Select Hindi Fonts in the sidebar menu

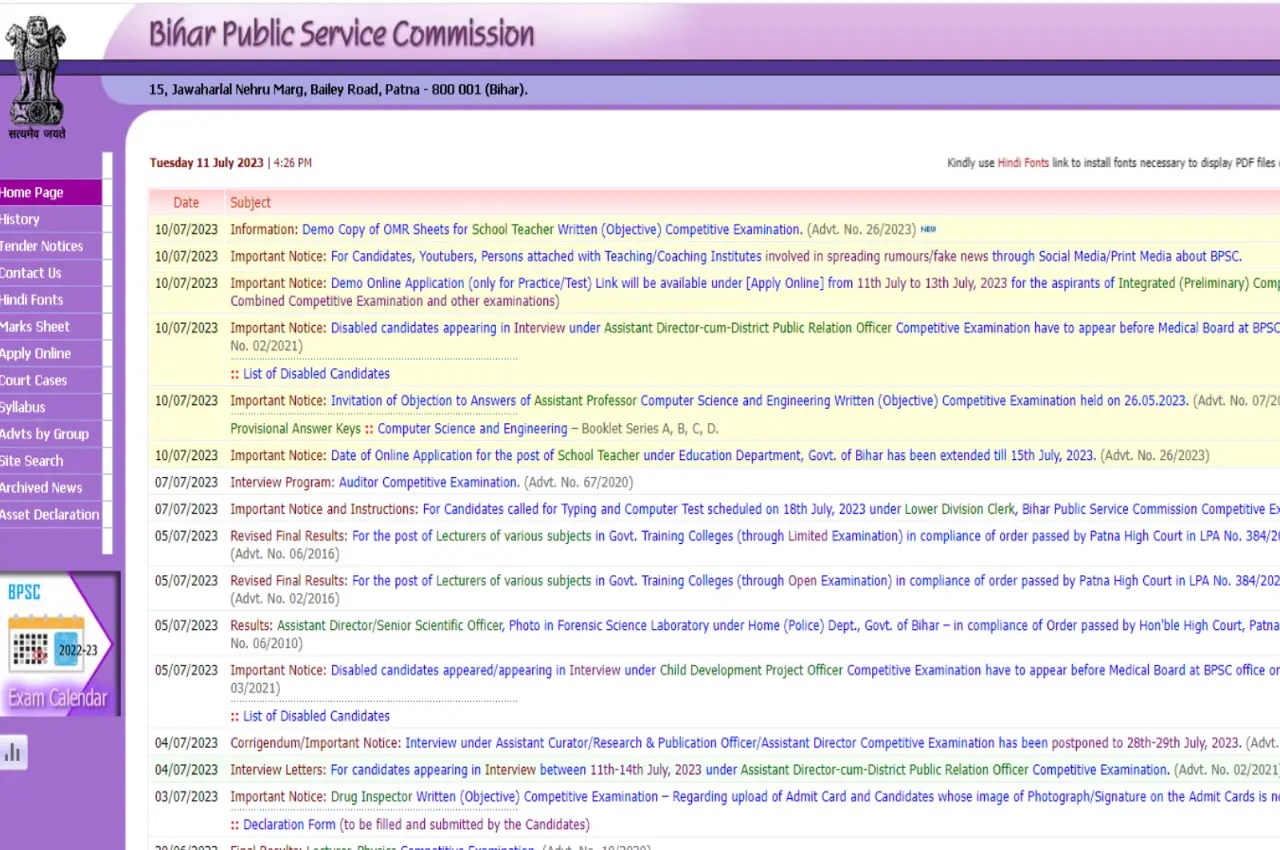click(50, 300)
